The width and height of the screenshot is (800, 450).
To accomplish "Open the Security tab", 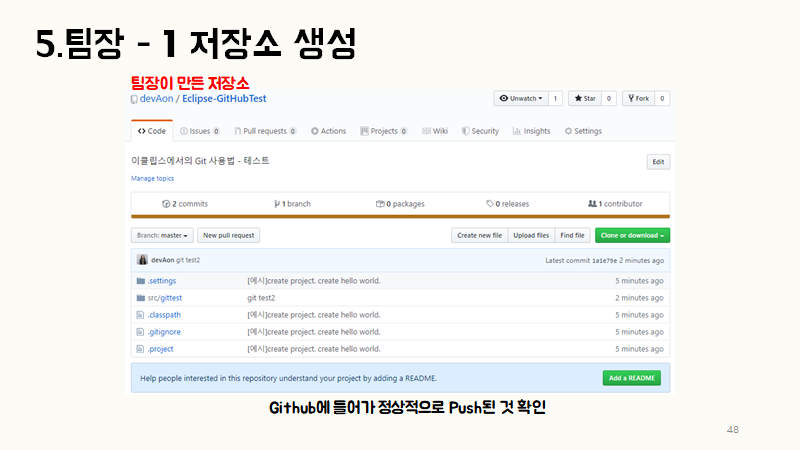I will pos(480,131).
